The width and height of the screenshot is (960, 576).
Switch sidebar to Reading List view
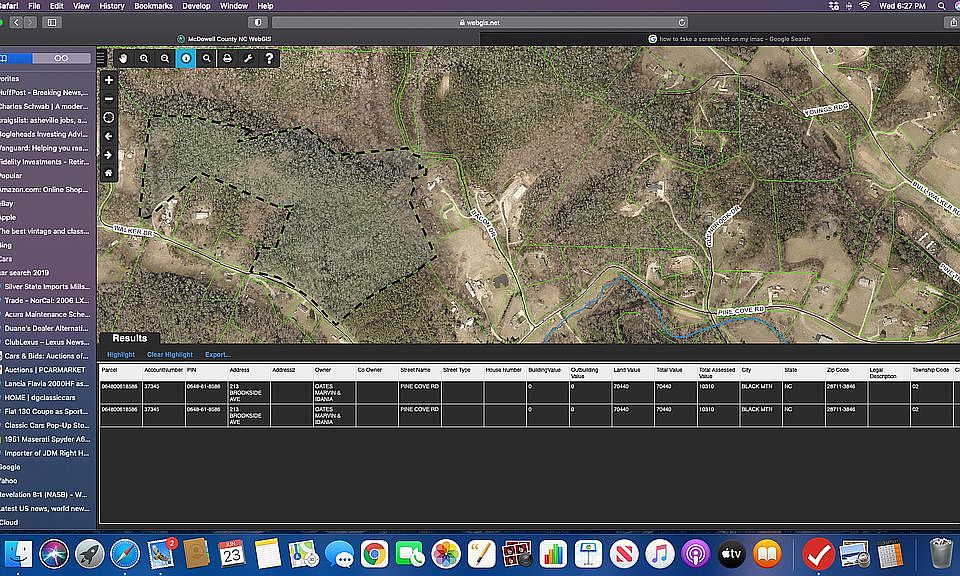[x=62, y=58]
